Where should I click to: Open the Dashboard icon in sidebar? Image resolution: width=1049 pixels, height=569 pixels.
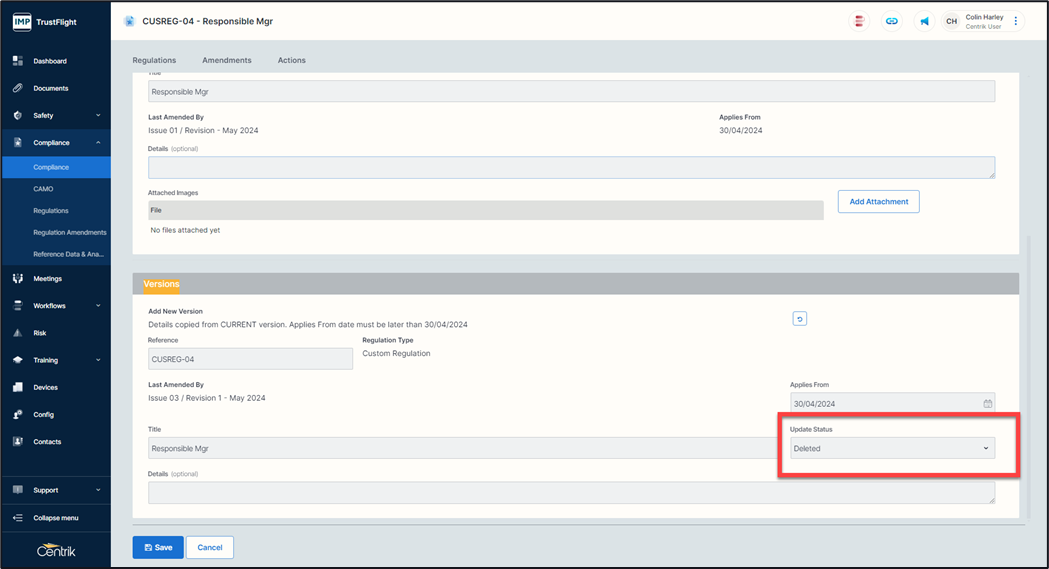[18, 61]
